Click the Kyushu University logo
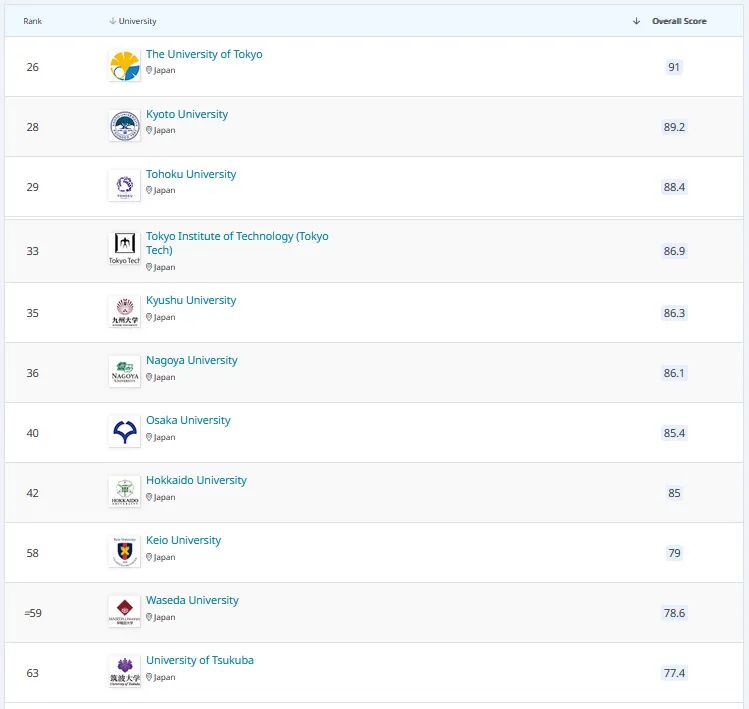Image resolution: width=749 pixels, height=709 pixels. click(125, 312)
